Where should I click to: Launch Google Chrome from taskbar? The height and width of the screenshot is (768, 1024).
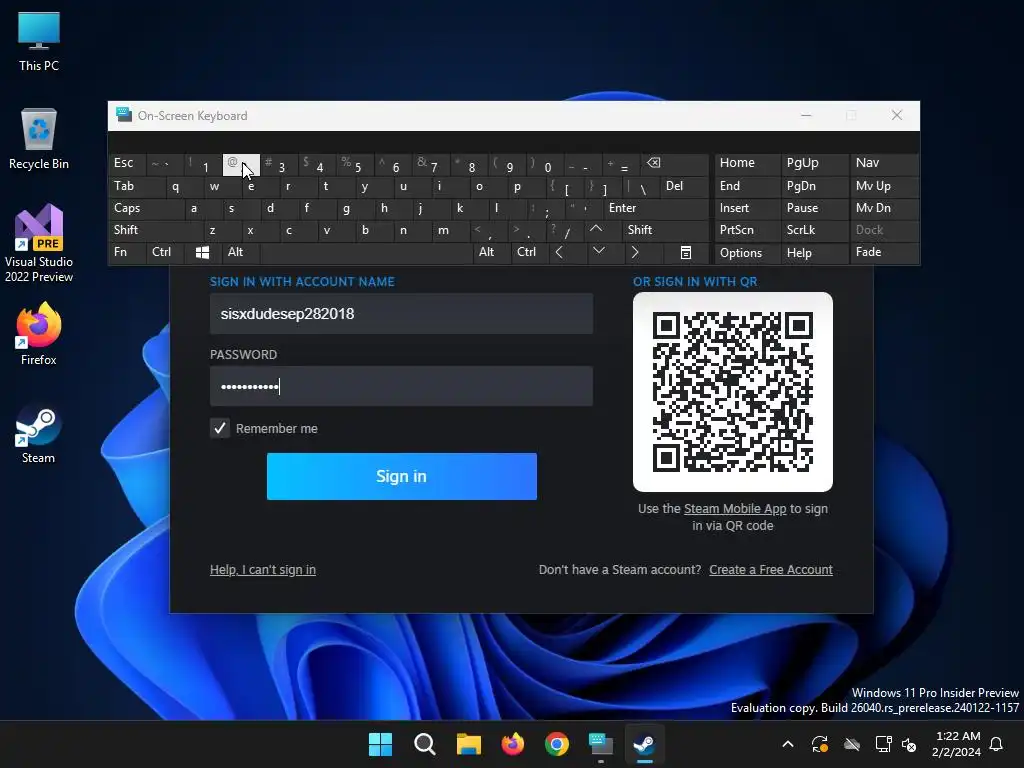click(556, 744)
